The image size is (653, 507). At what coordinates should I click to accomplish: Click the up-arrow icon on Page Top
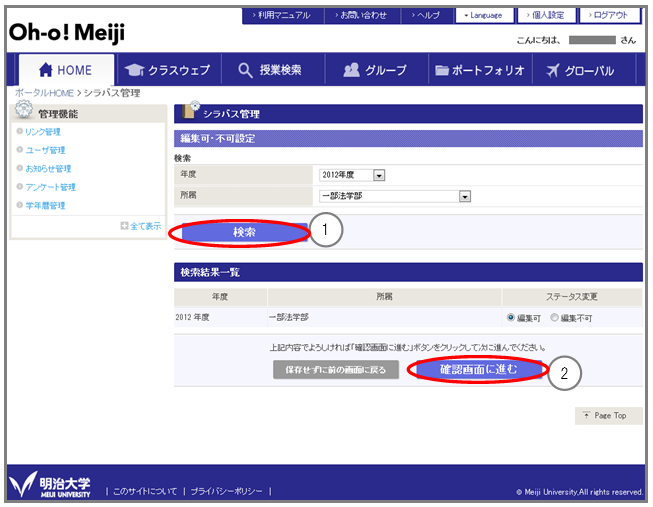point(586,415)
